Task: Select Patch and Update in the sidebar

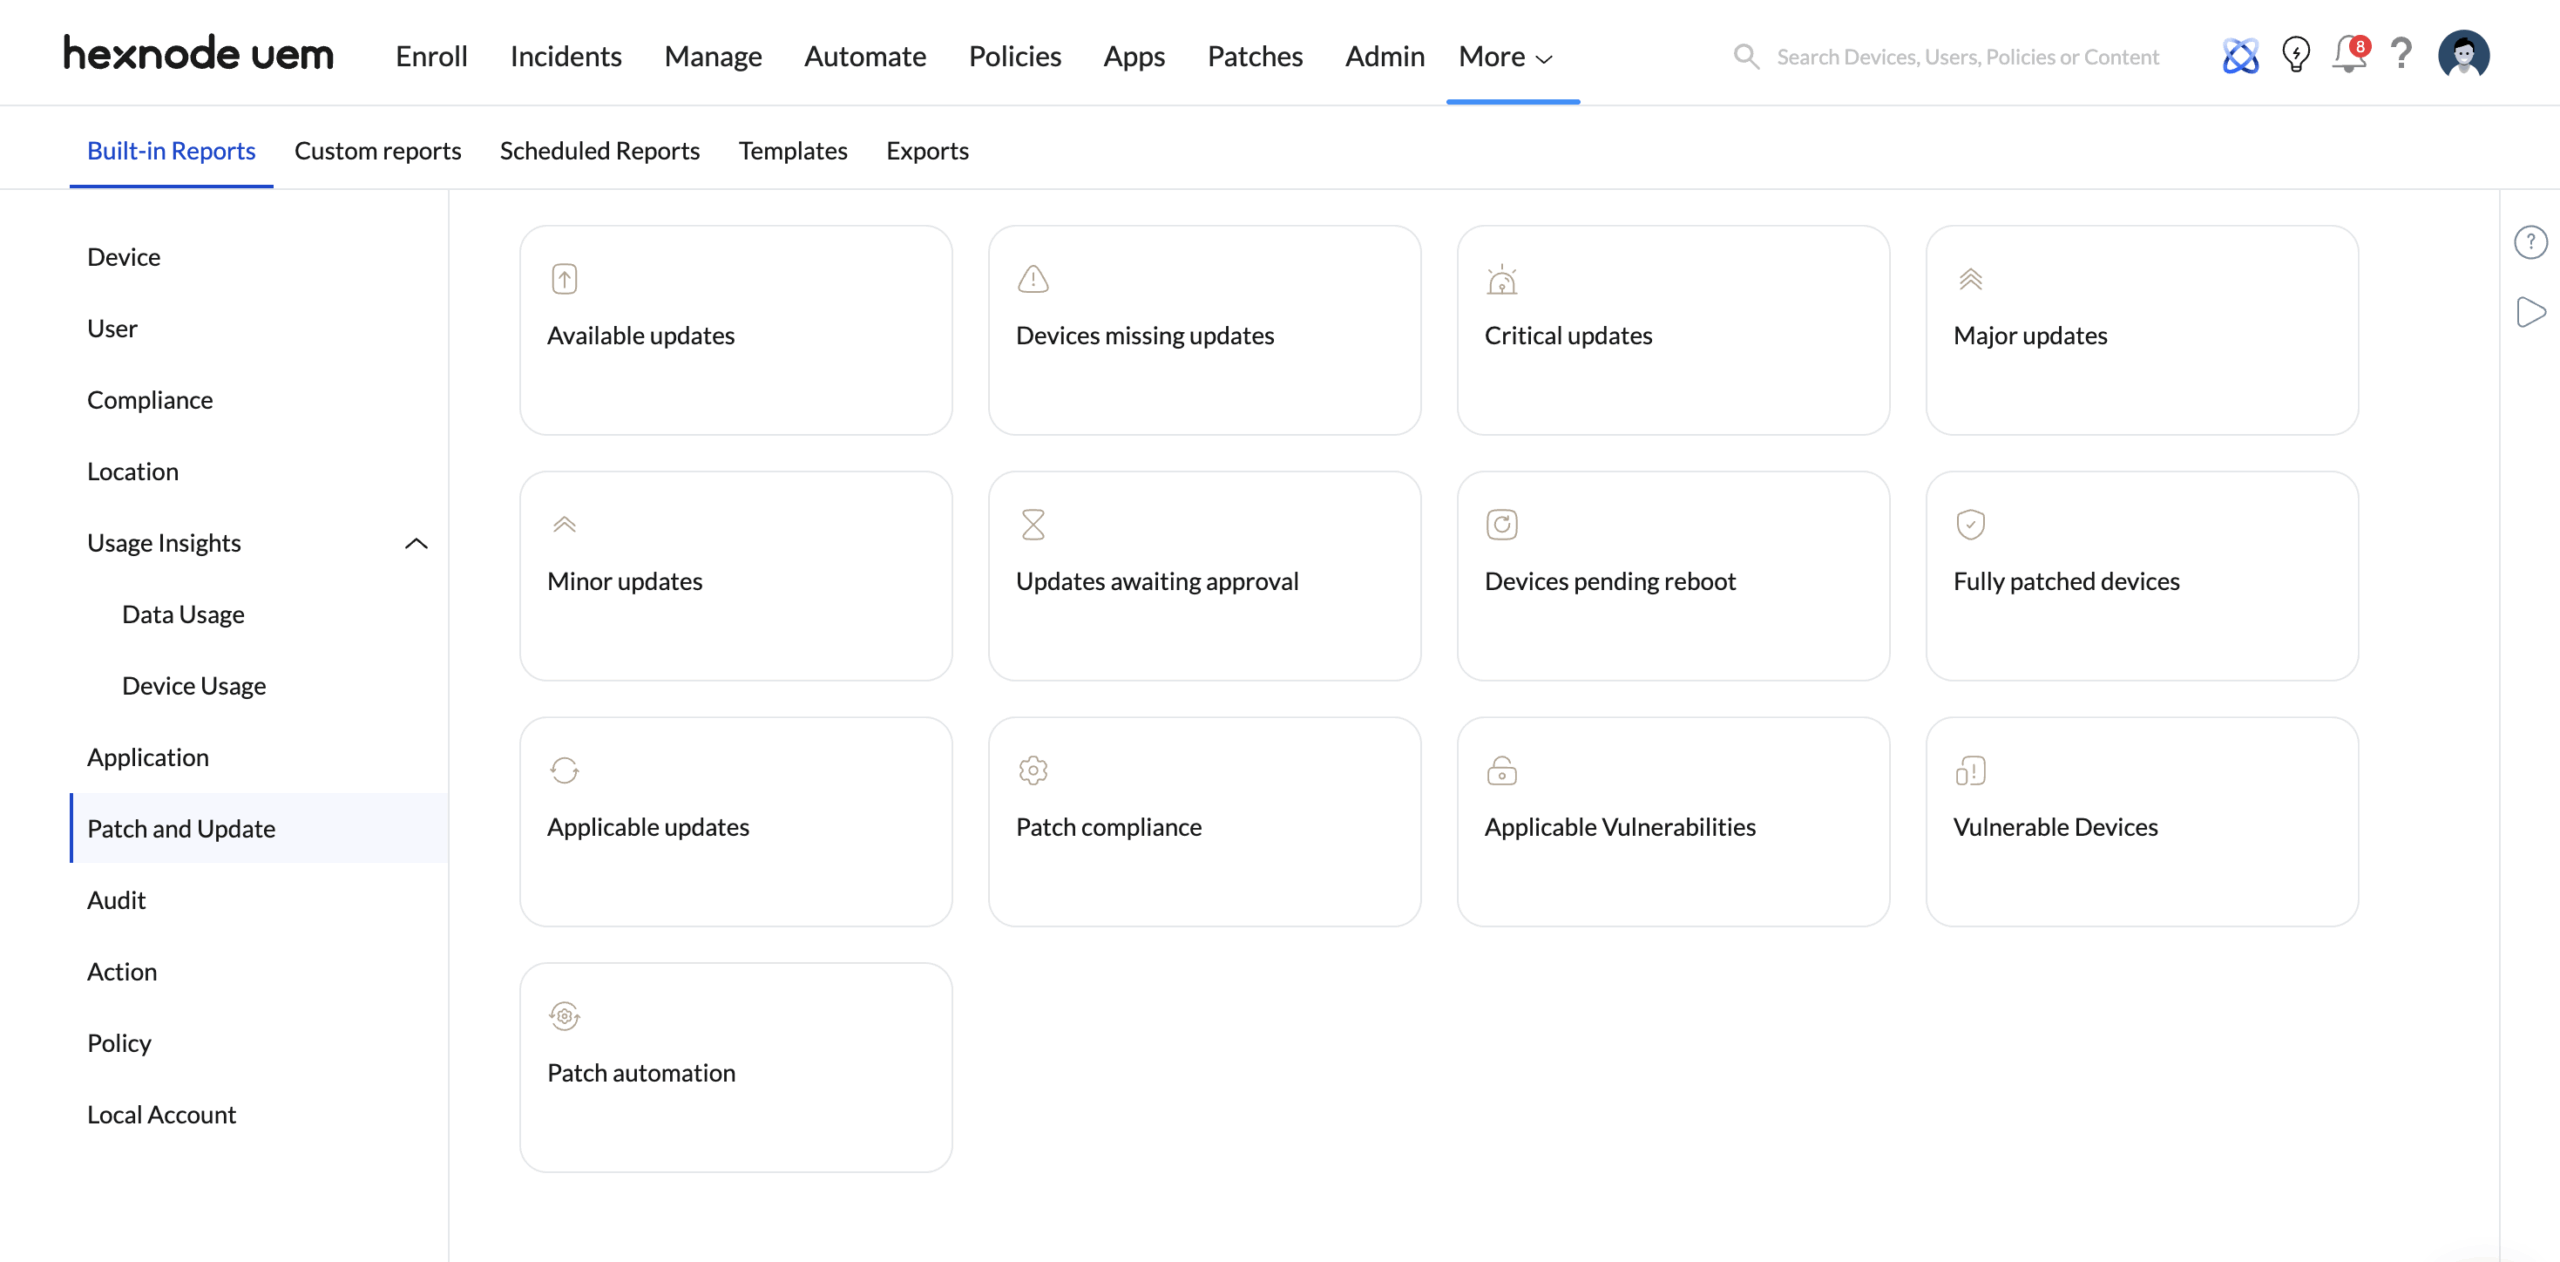Action: pyautogui.click(x=181, y=828)
